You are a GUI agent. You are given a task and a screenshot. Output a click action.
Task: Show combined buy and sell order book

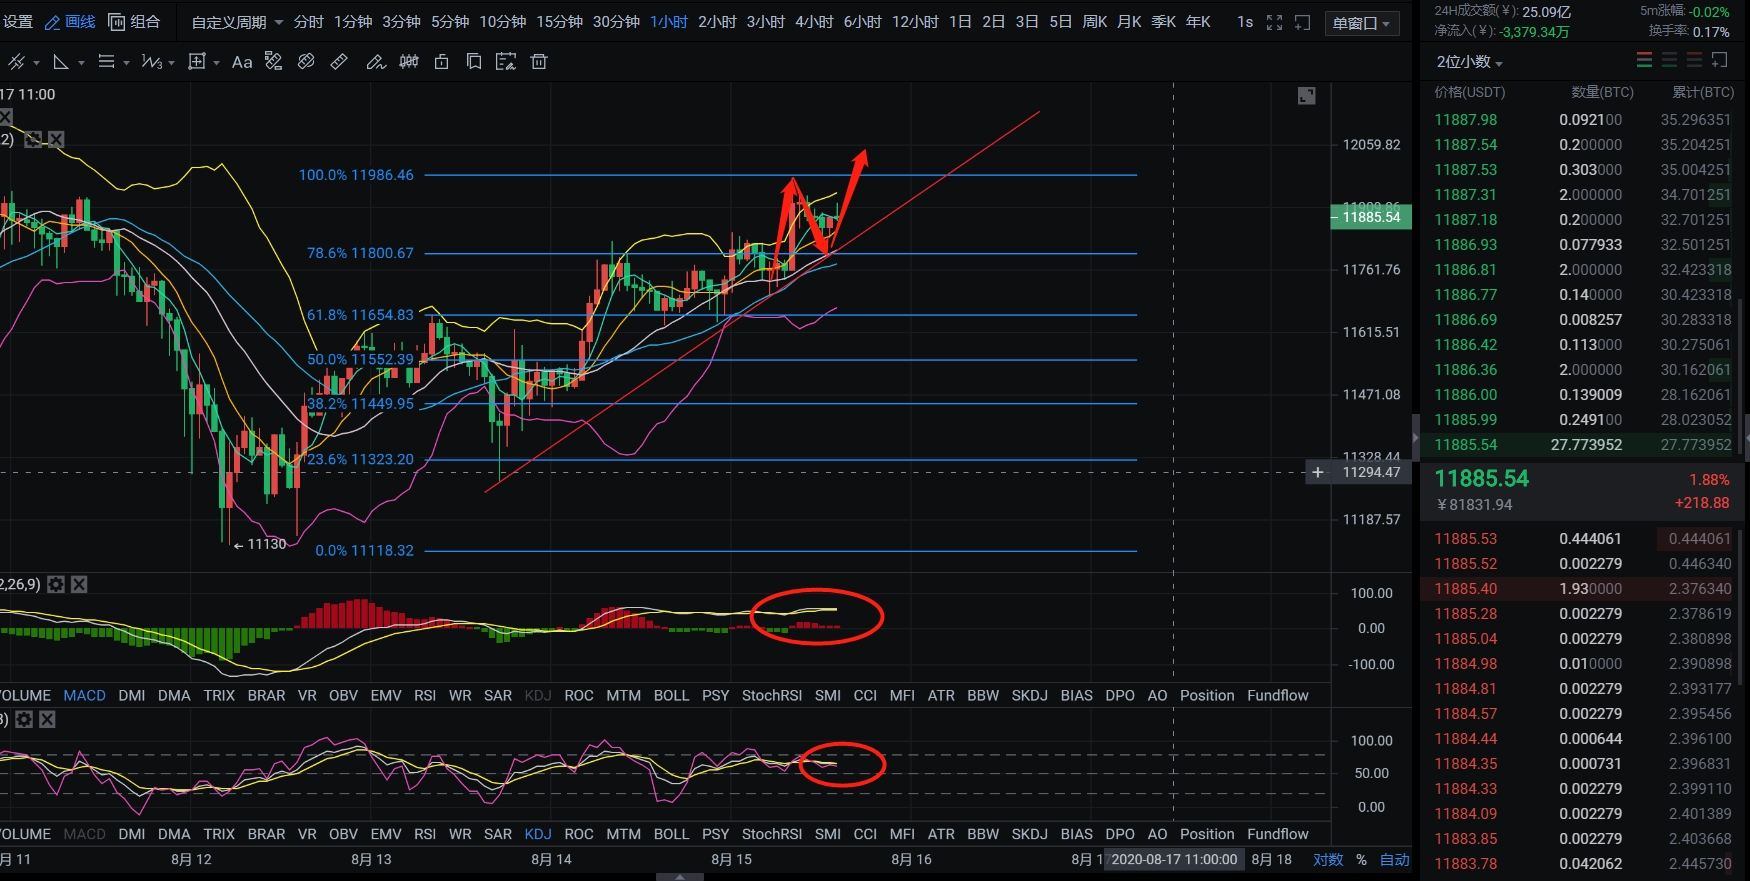[x=1644, y=61]
